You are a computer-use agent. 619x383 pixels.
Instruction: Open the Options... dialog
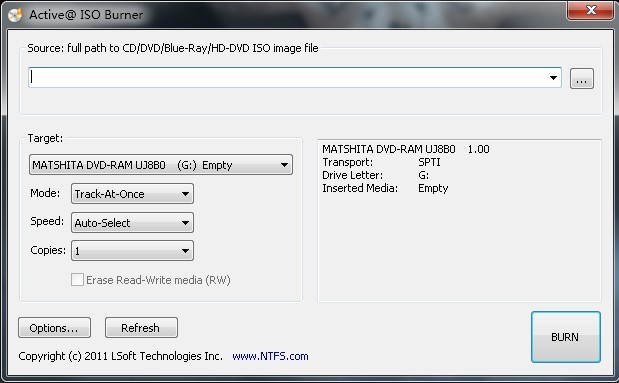coord(54,328)
